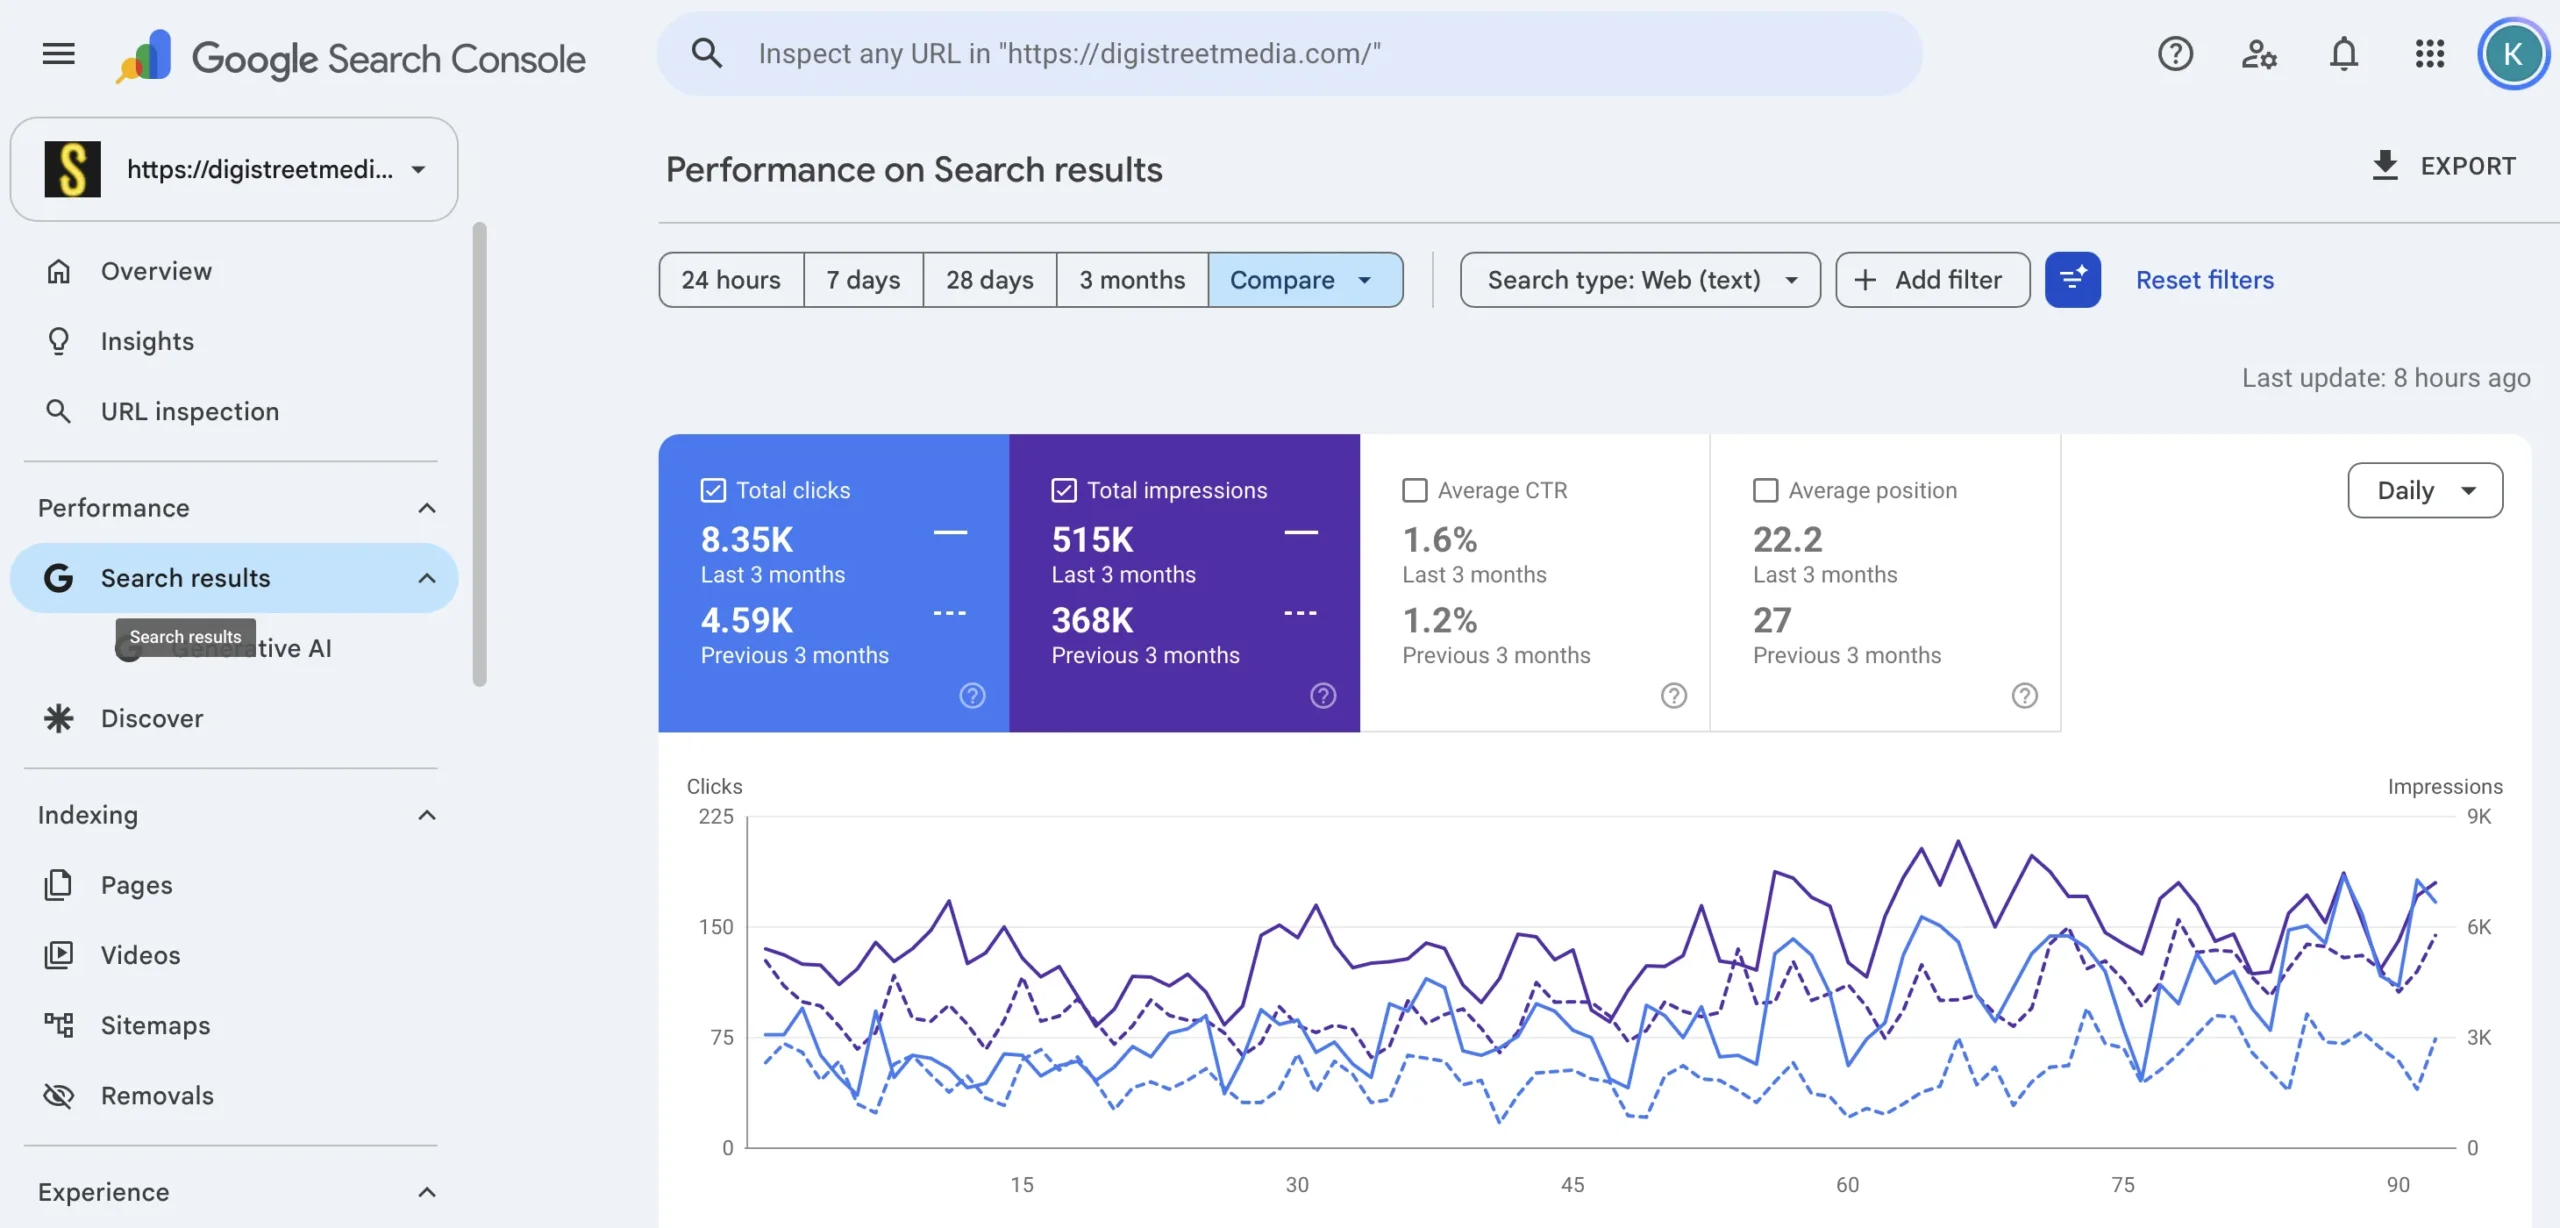Open the K account avatar
The height and width of the screenshot is (1228, 2560).
2512,54
